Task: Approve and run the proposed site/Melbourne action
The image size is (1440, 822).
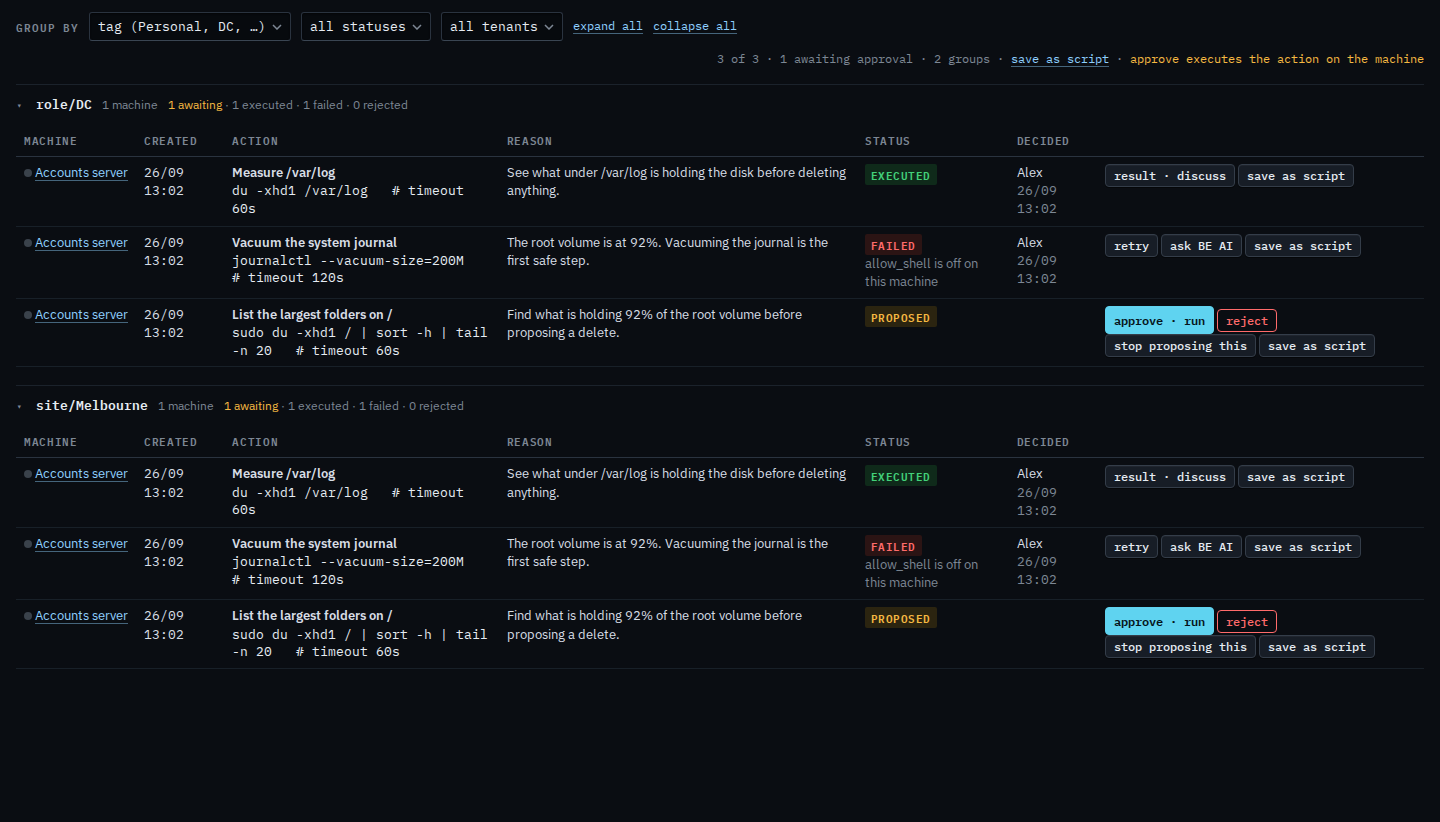Action: pyautogui.click(x=1159, y=622)
